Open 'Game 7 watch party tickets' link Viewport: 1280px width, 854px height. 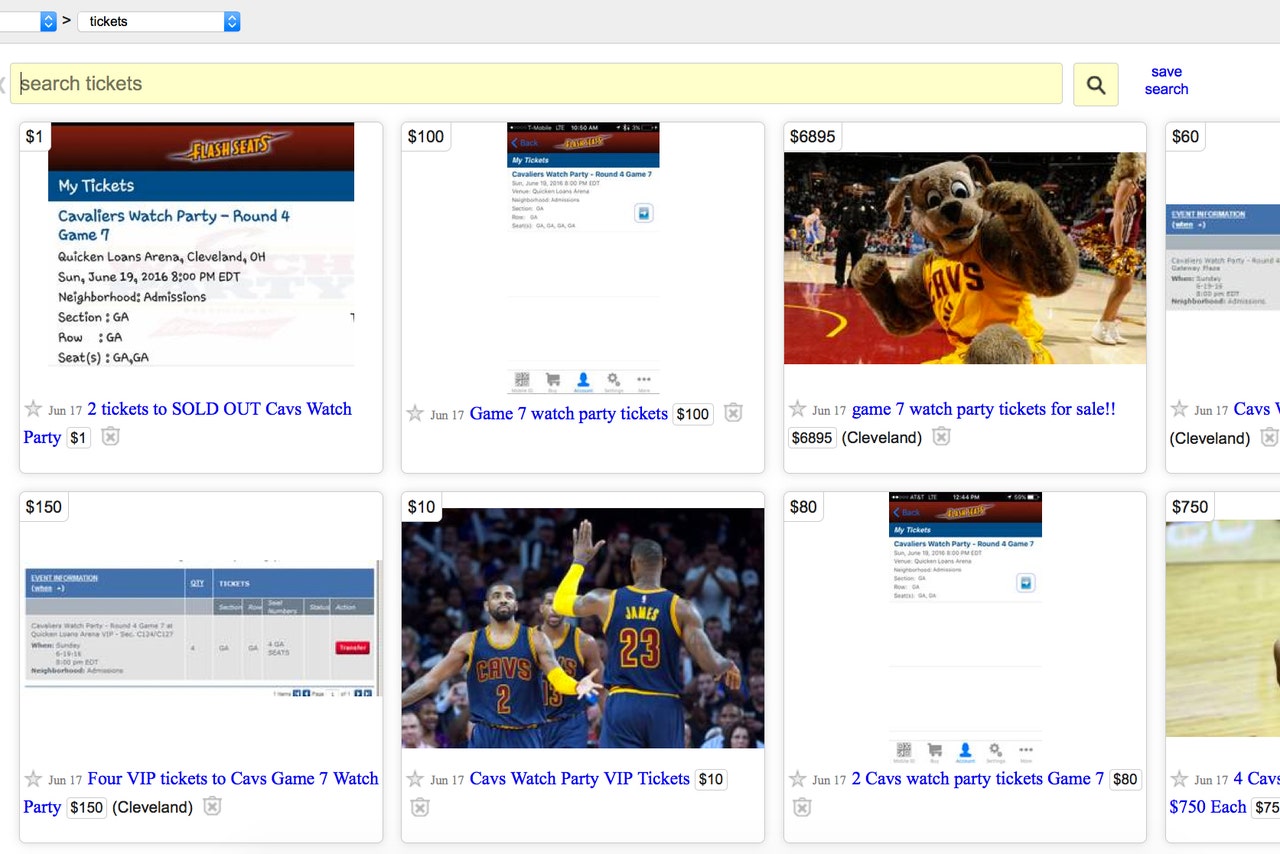(568, 414)
